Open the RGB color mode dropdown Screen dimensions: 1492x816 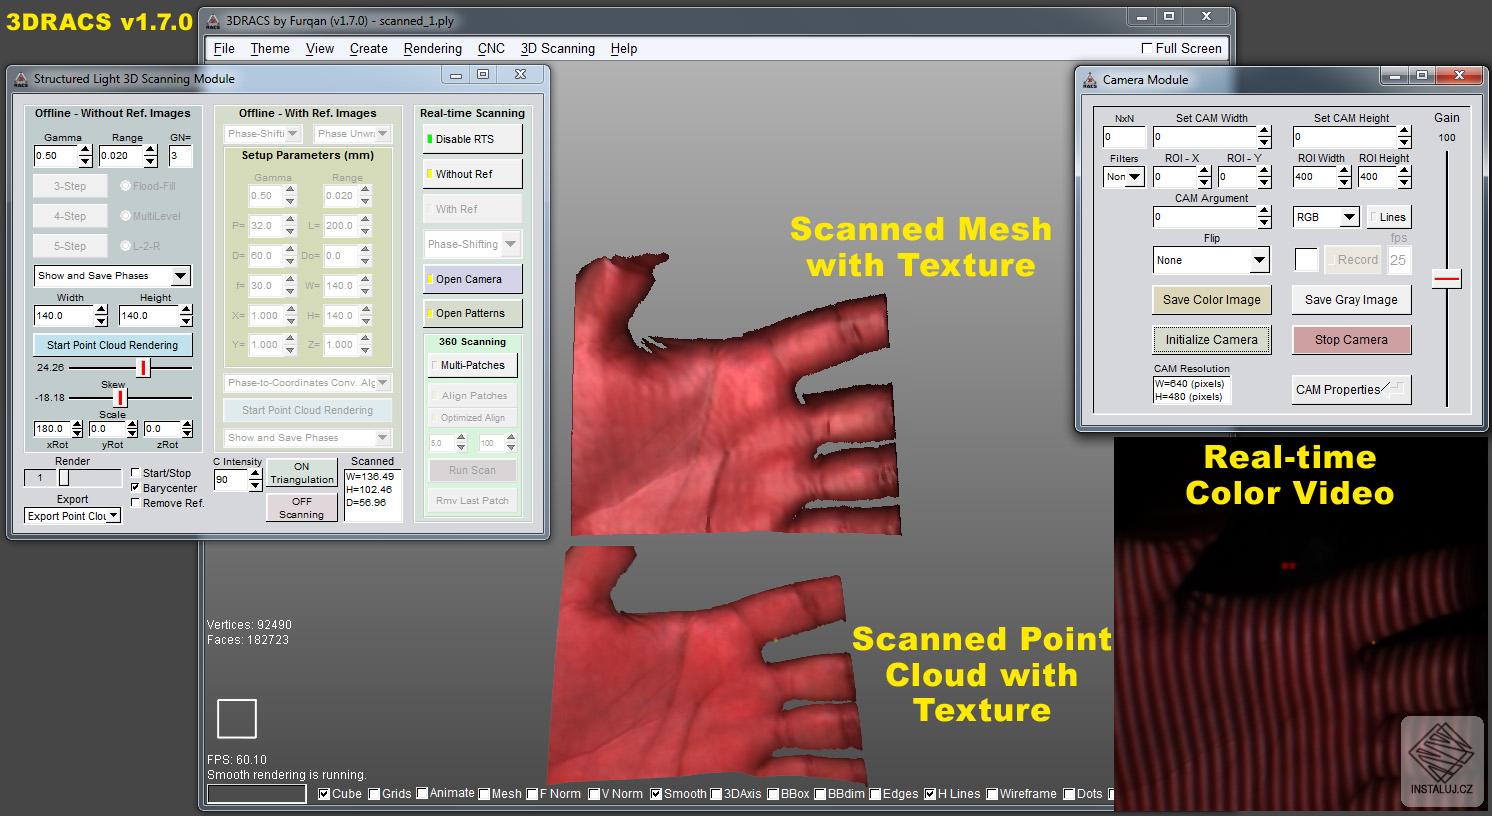1326,217
